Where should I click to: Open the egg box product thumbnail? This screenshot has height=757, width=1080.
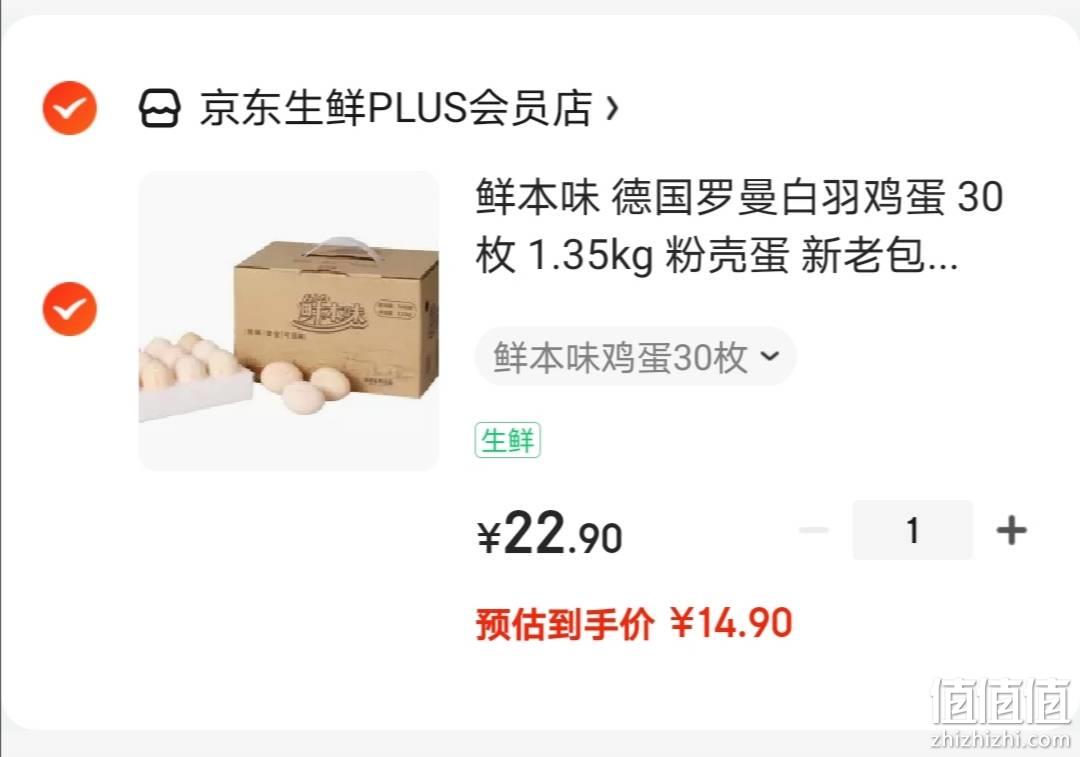click(289, 321)
